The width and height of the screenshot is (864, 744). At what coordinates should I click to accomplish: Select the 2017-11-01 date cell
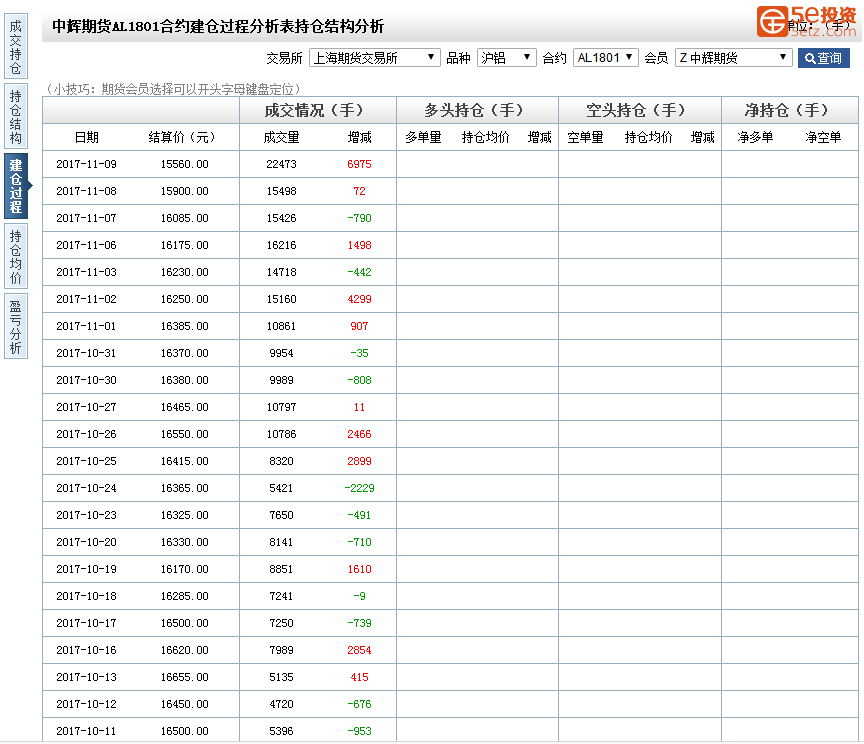click(x=87, y=326)
